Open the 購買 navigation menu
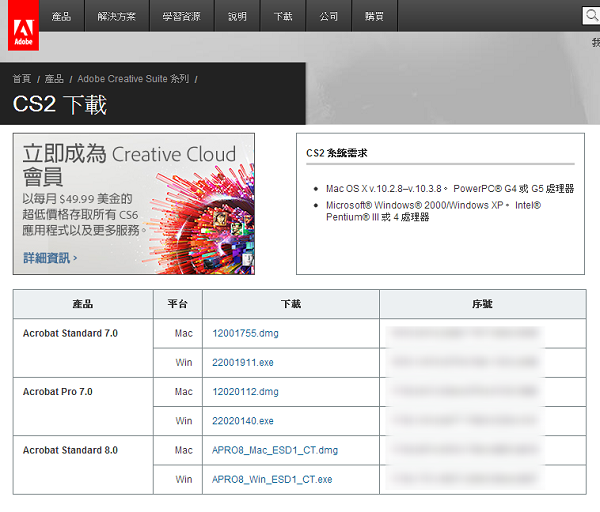 tap(374, 16)
